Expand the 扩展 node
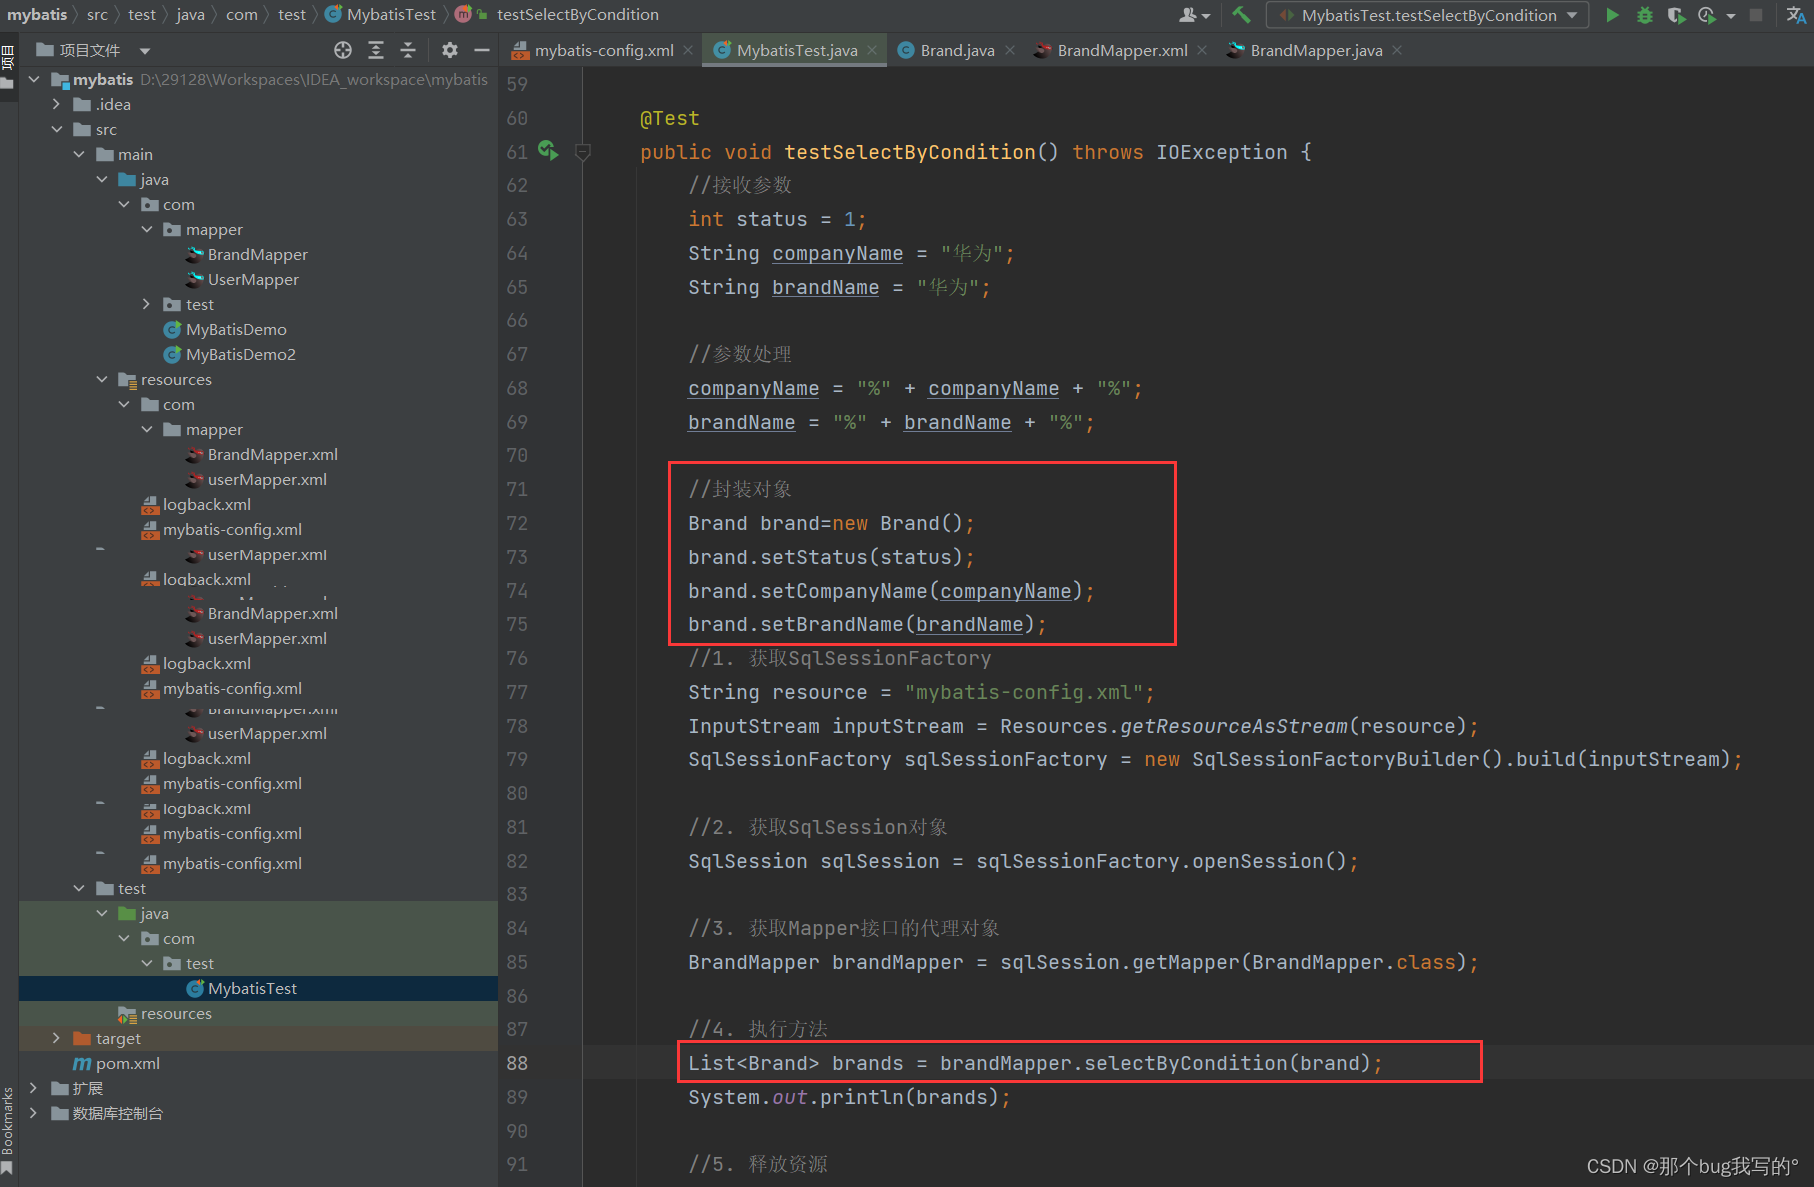Screen dimensions: 1814x1187 (34, 1088)
